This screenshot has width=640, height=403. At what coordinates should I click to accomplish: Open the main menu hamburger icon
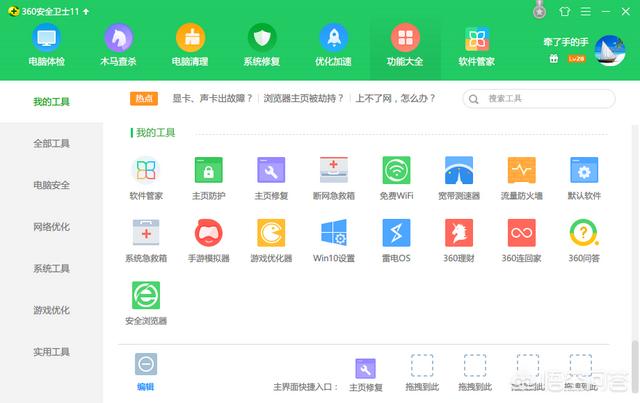[586, 11]
